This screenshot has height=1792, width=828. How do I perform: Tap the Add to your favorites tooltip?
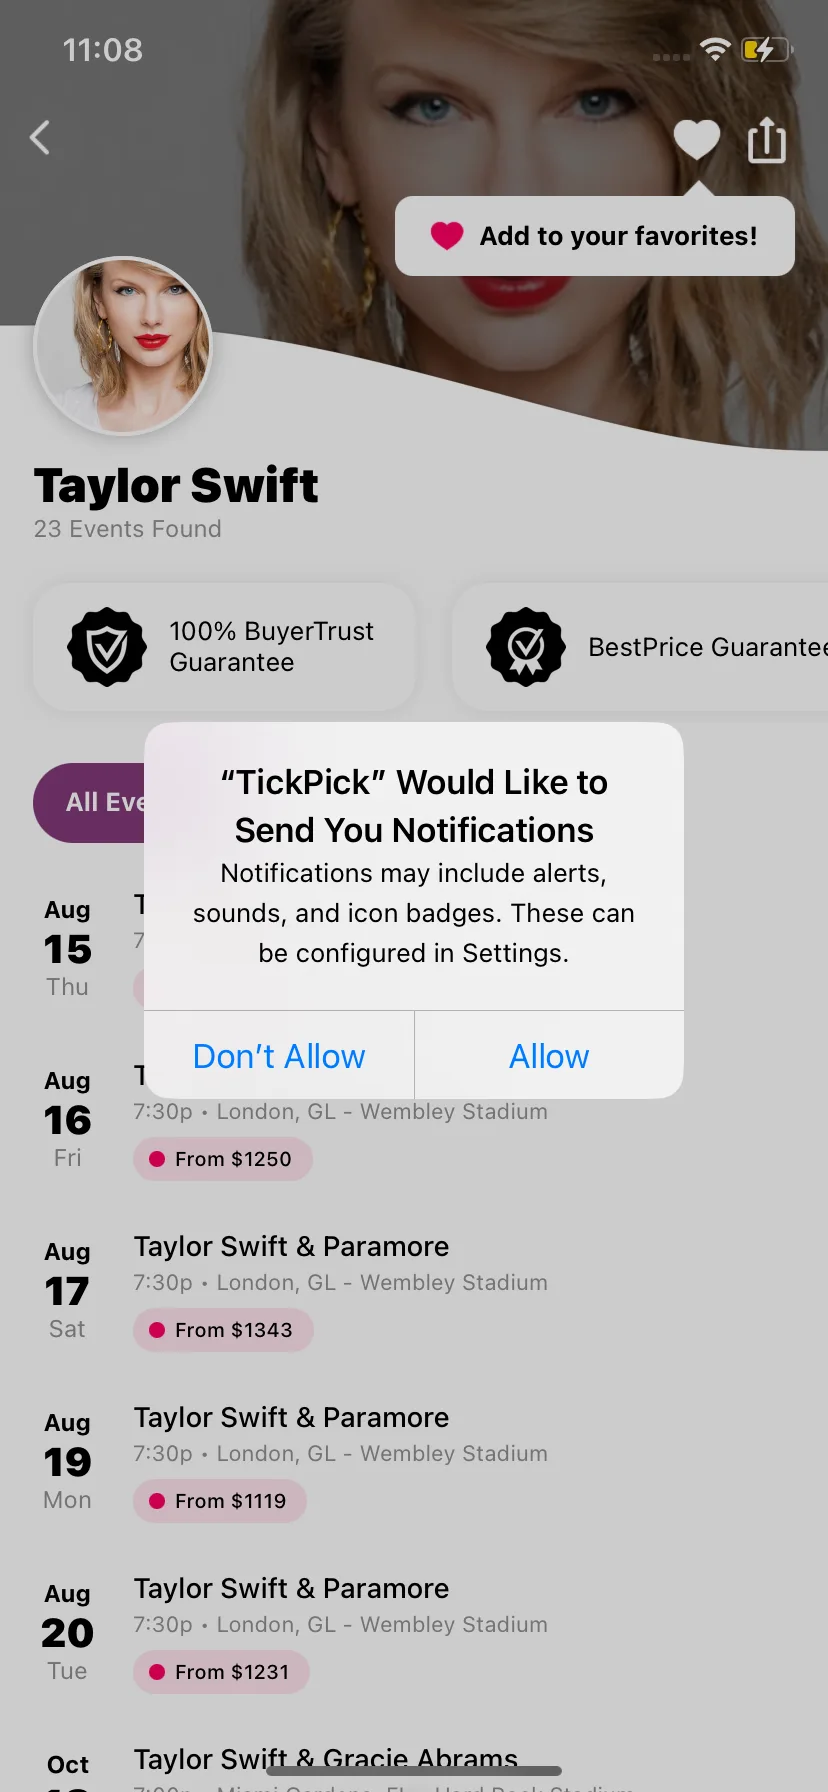tap(618, 236)
